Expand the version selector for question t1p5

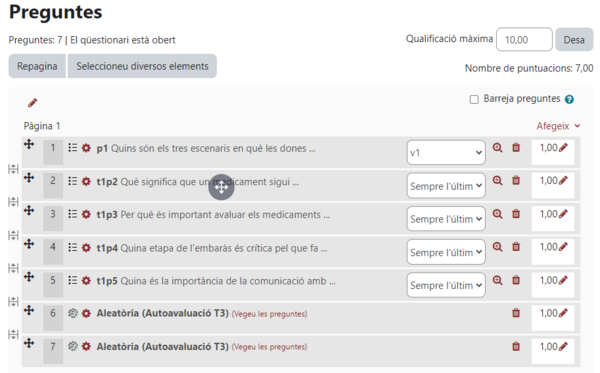click(x=446, y=285)
